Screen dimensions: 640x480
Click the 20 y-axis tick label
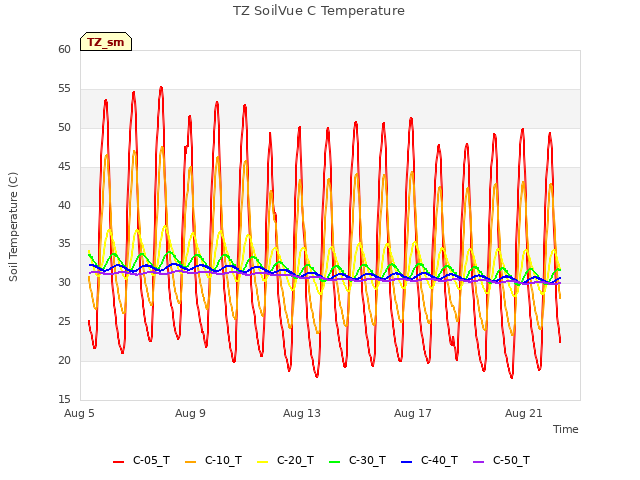tap(64, 360)
